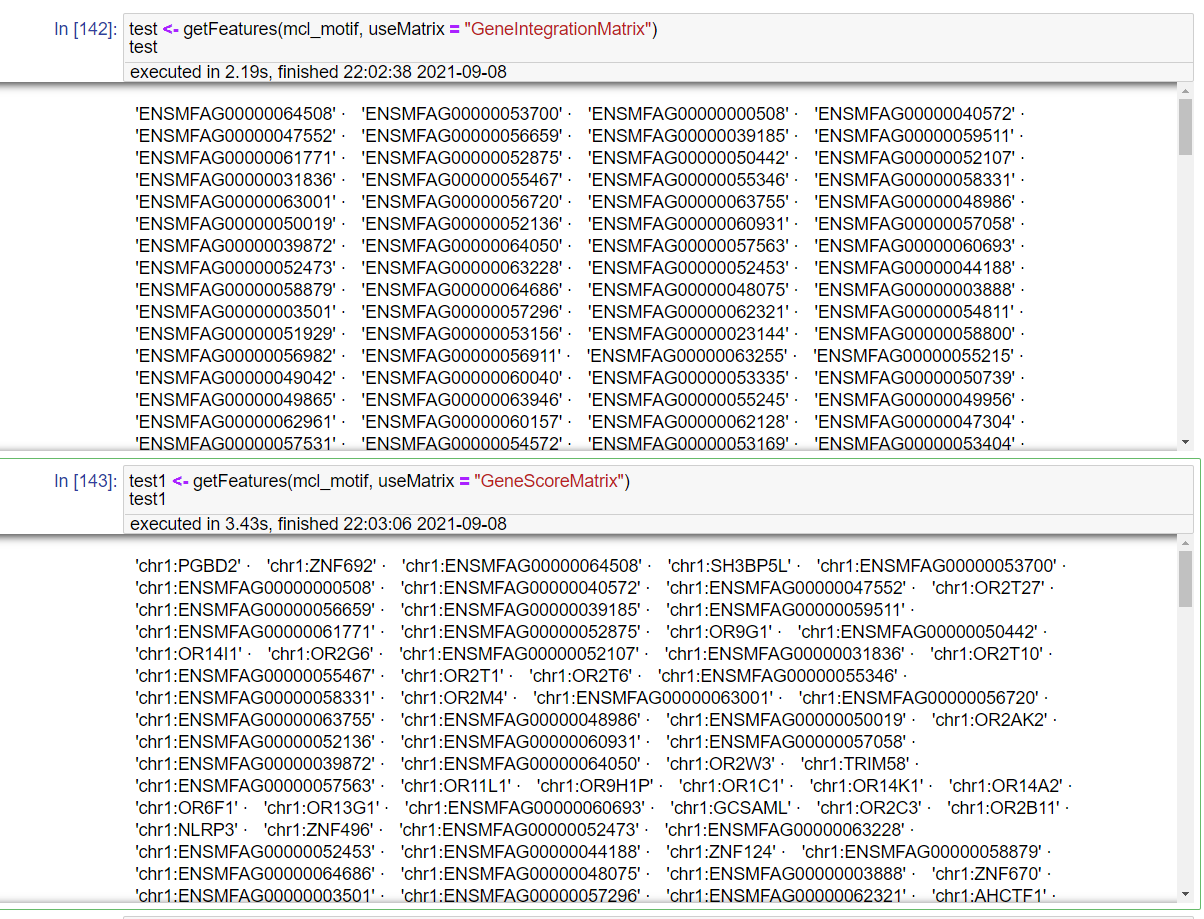The height and width of the screenshot is (919, 1204).
Task: Click 'chr1:OR14I1' in second output
Action: coord(189,654)
